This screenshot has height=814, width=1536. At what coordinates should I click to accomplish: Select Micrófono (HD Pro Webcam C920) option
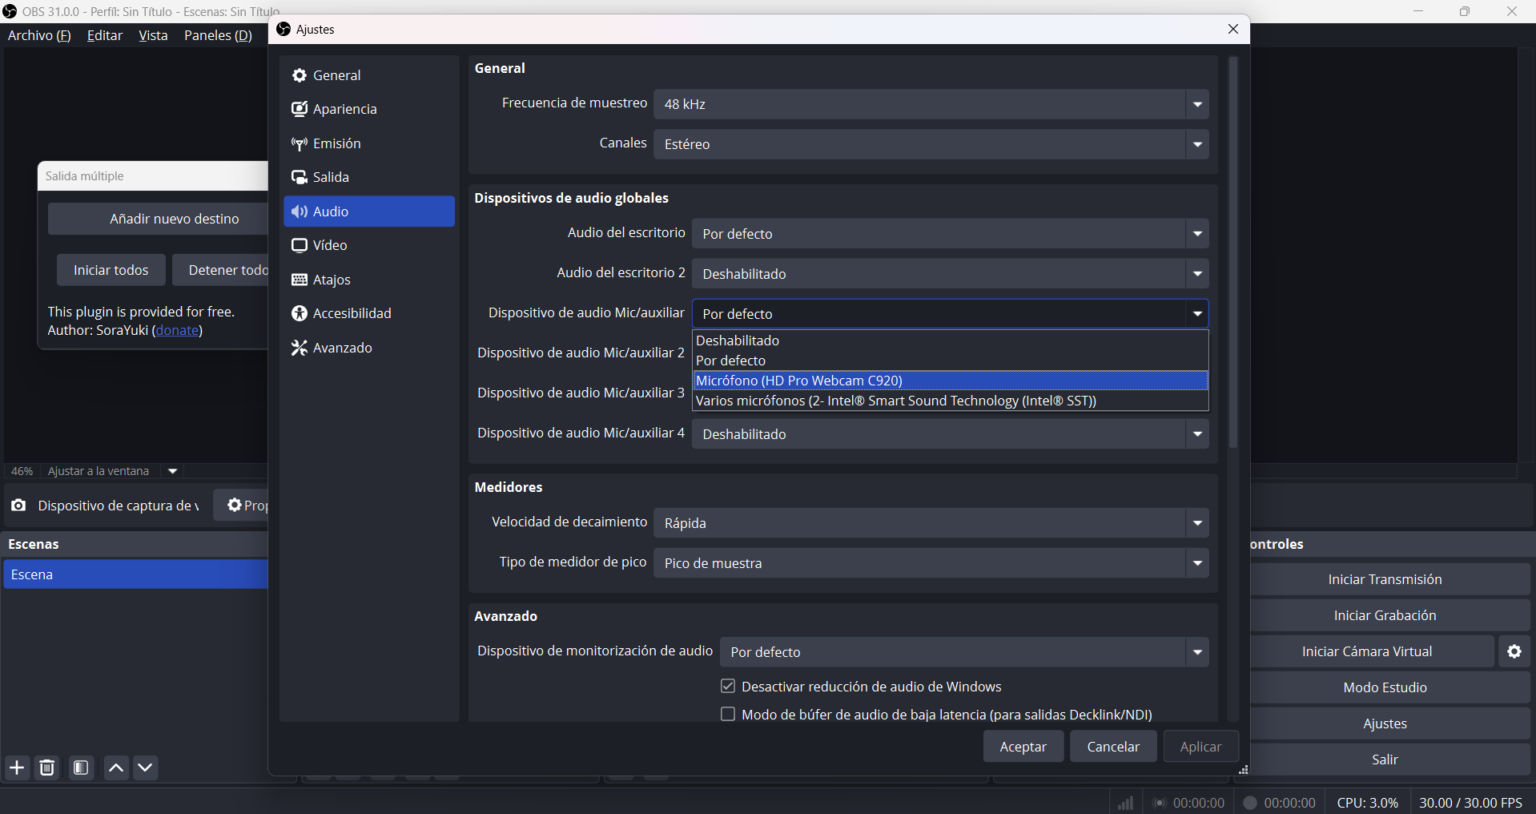coord(798,381)
